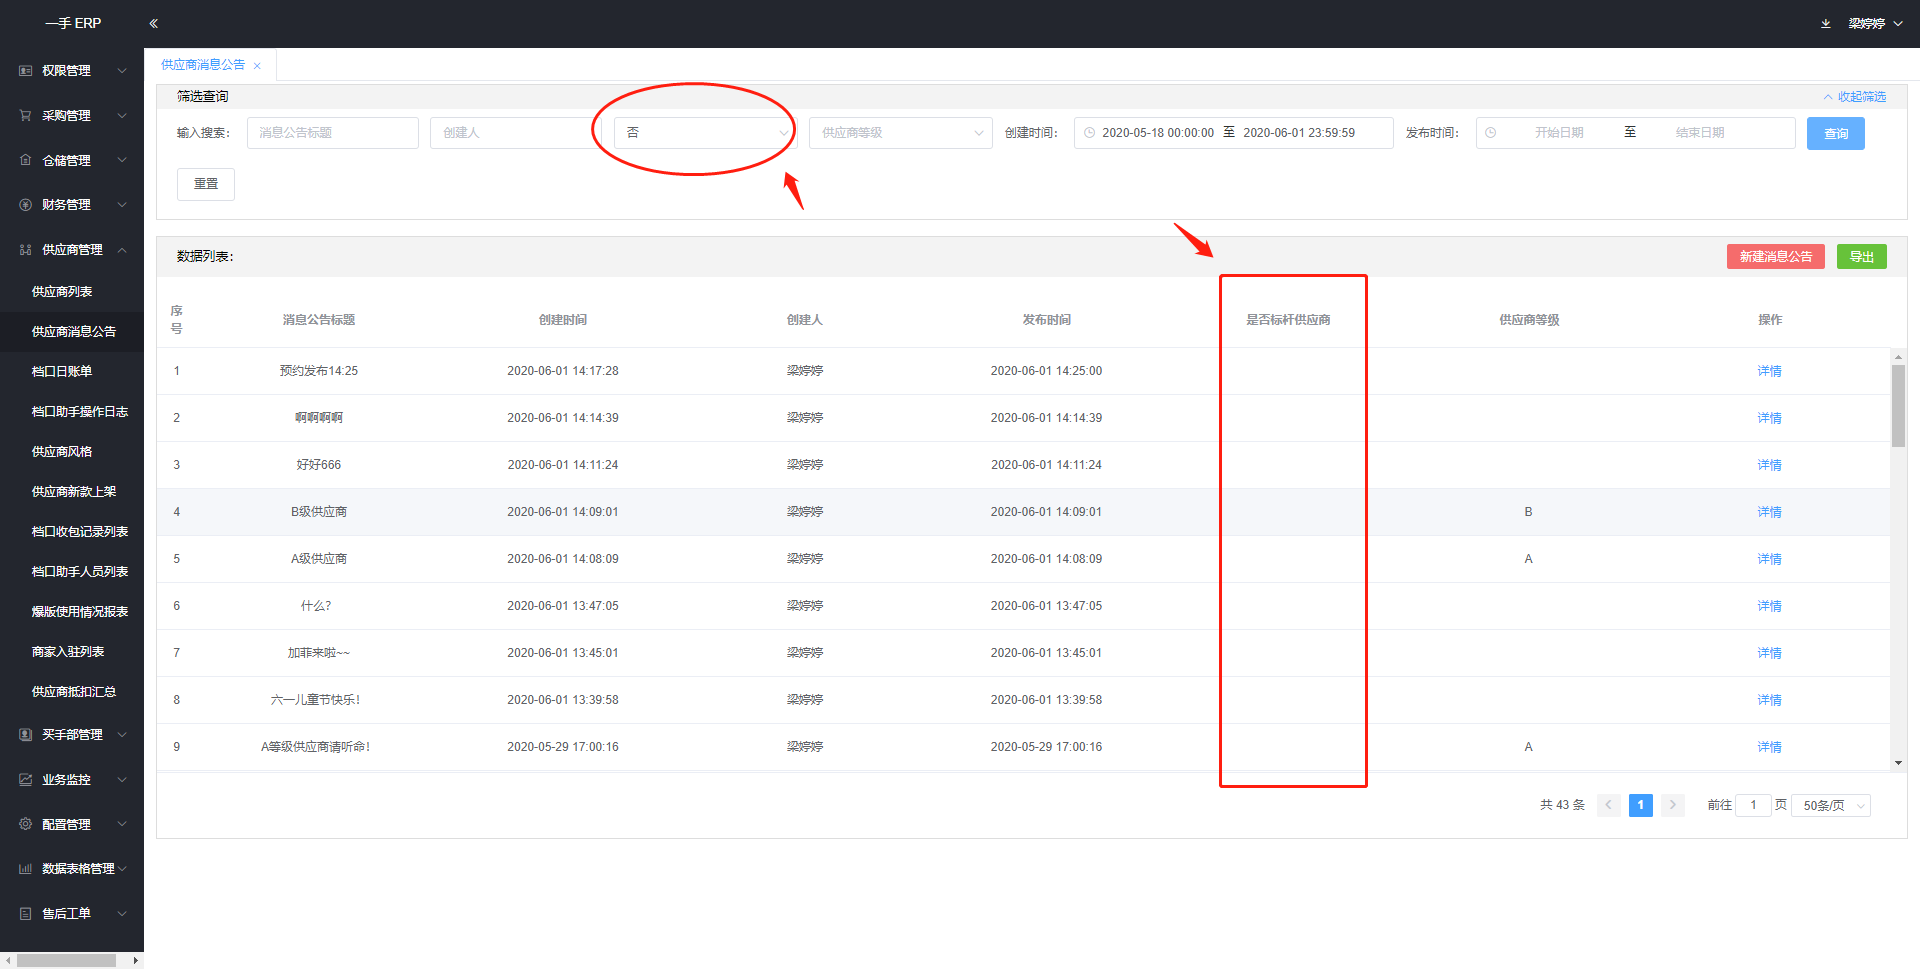The width and height of the screenshot is (1920, 969).
Task: Click the A级供应商 title cell
Action: click(x=319, y=559)
